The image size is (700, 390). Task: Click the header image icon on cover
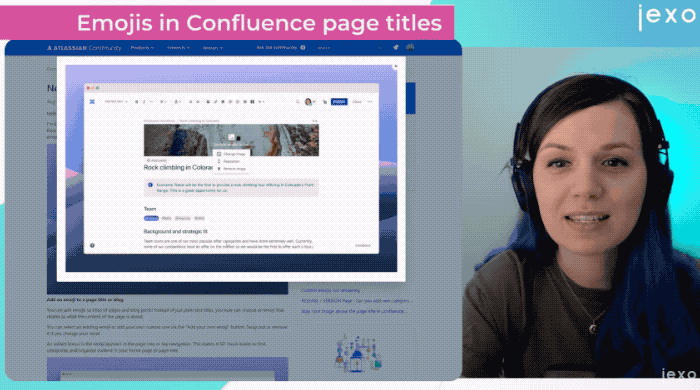tap(231, 137)
